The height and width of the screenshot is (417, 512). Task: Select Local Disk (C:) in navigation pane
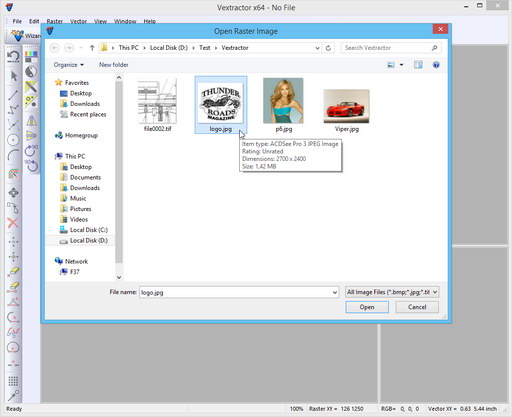point(89,230)
